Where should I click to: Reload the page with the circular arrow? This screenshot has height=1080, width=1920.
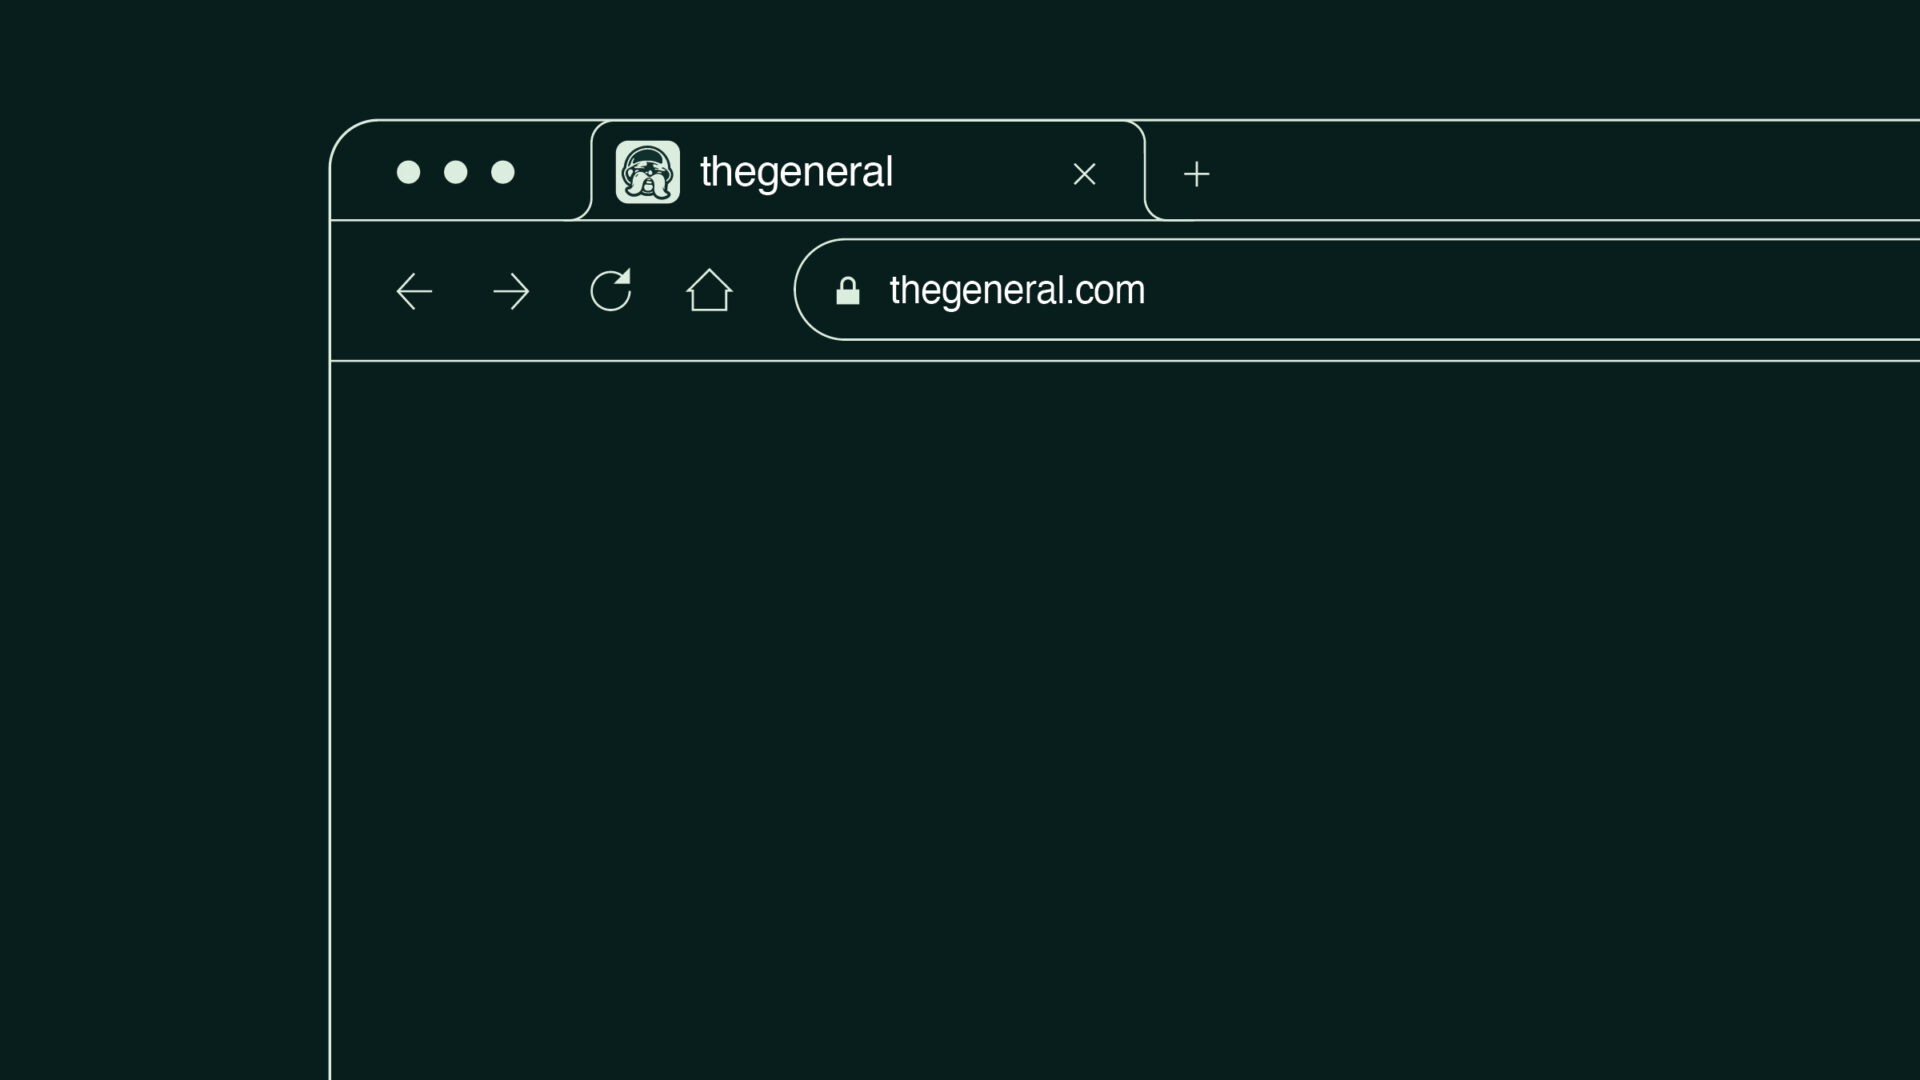pyautogui.click(x=611, y=290)
